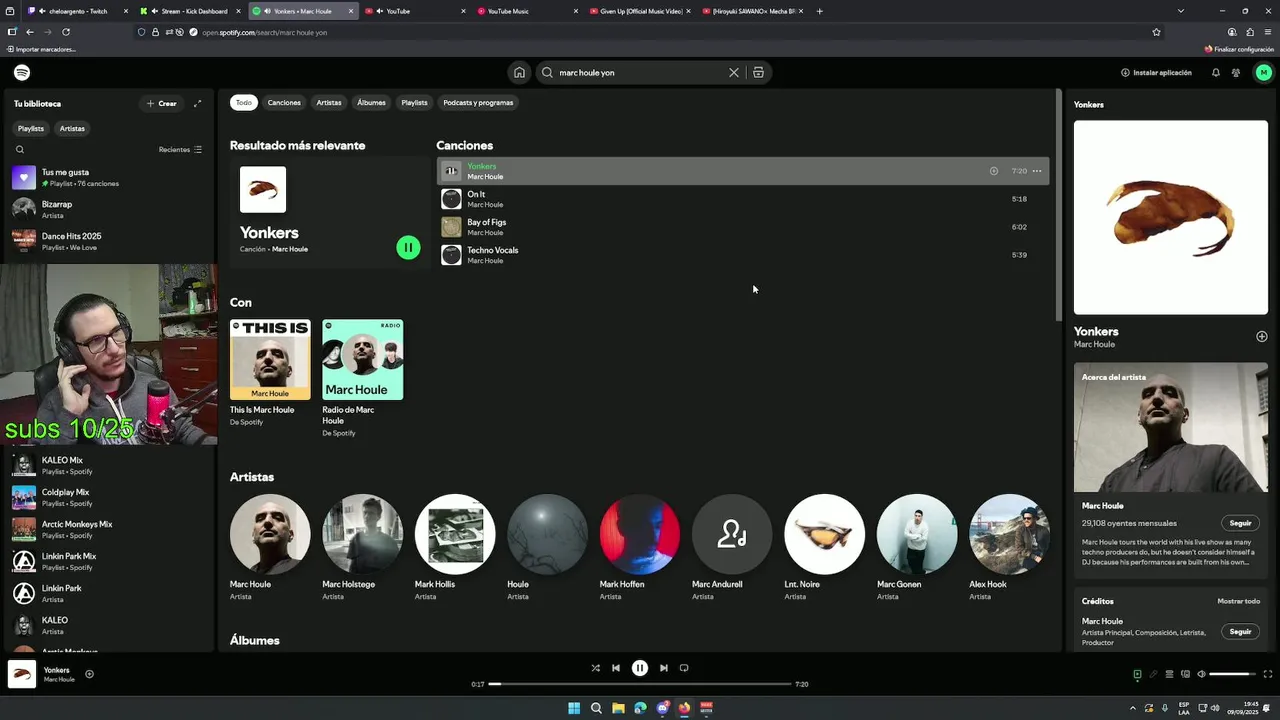Open more options for the Yonkers track row
1280x720 pixels.
[1037, 171]
